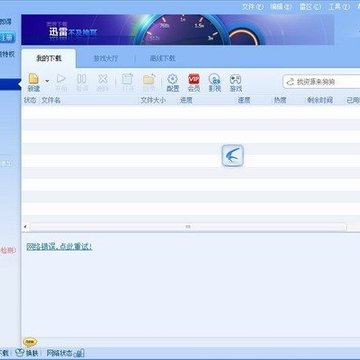Click the 注册 register button in the sidebar
This screenshot has width=360, height=360.
pos(7,38)
